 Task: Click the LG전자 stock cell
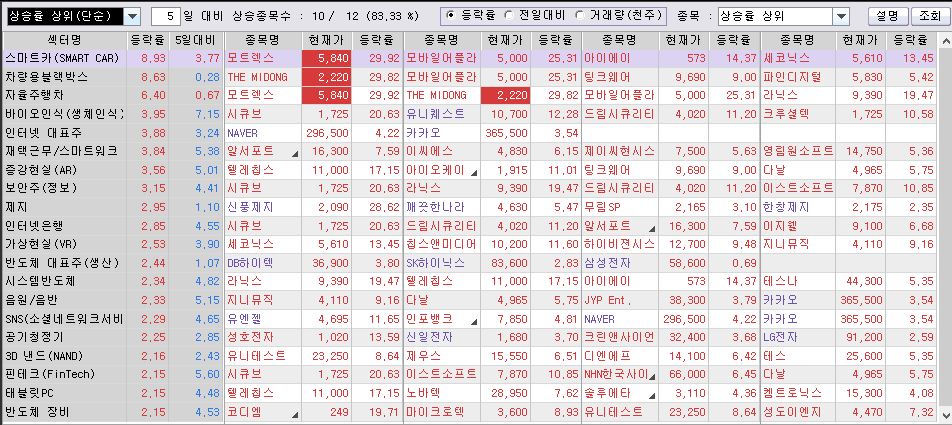798,337
